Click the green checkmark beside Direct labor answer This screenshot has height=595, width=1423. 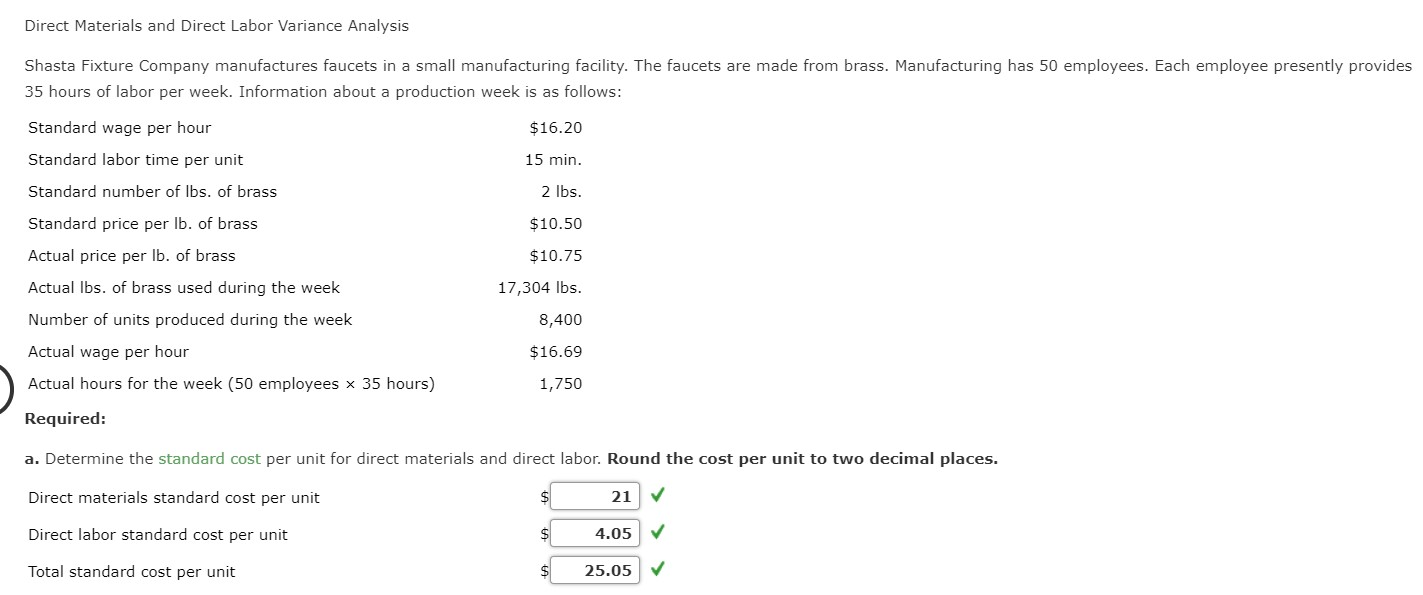(x=657, y=533)
